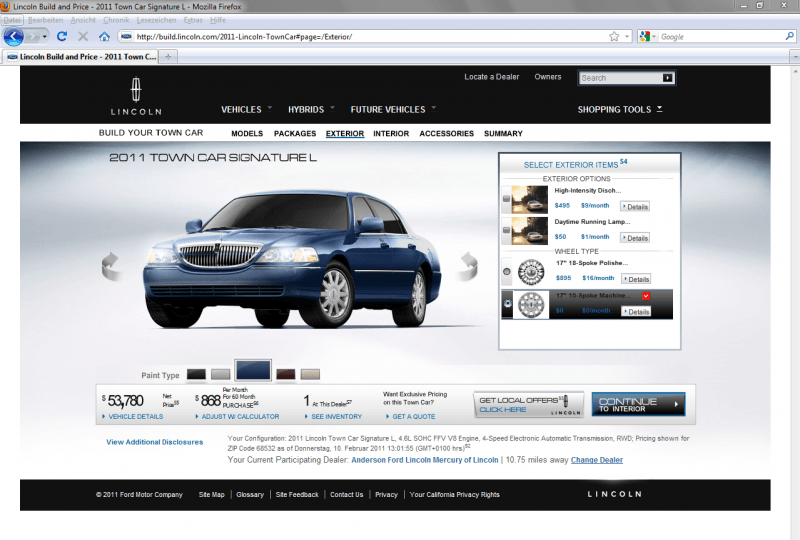Open the Chronik menu

coord(116,20)
